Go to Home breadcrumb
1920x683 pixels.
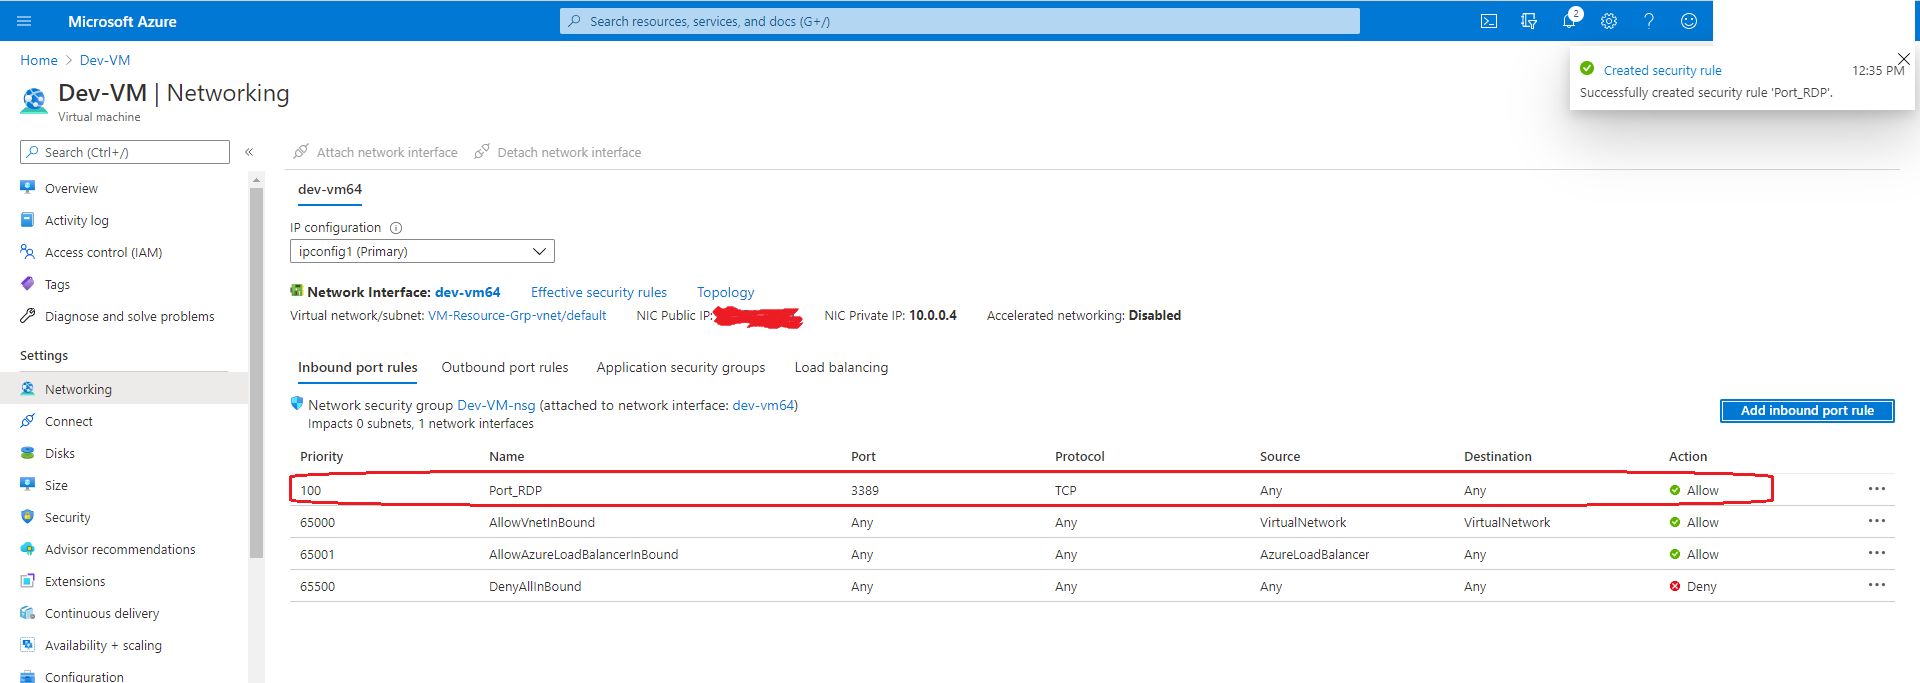pos(39,60)
